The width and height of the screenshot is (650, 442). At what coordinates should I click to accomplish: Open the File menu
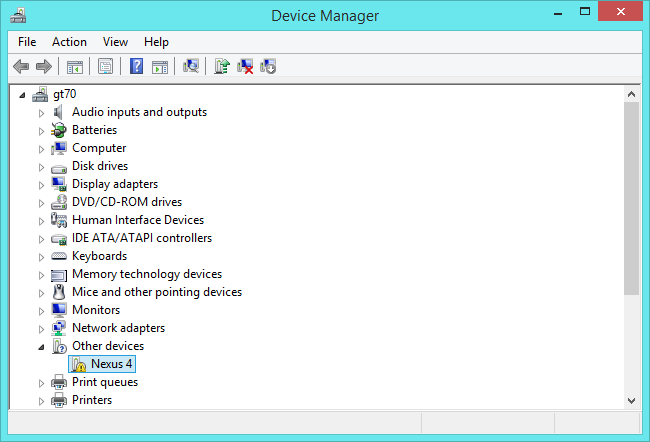pyautogui.click(x=27, y=42)
